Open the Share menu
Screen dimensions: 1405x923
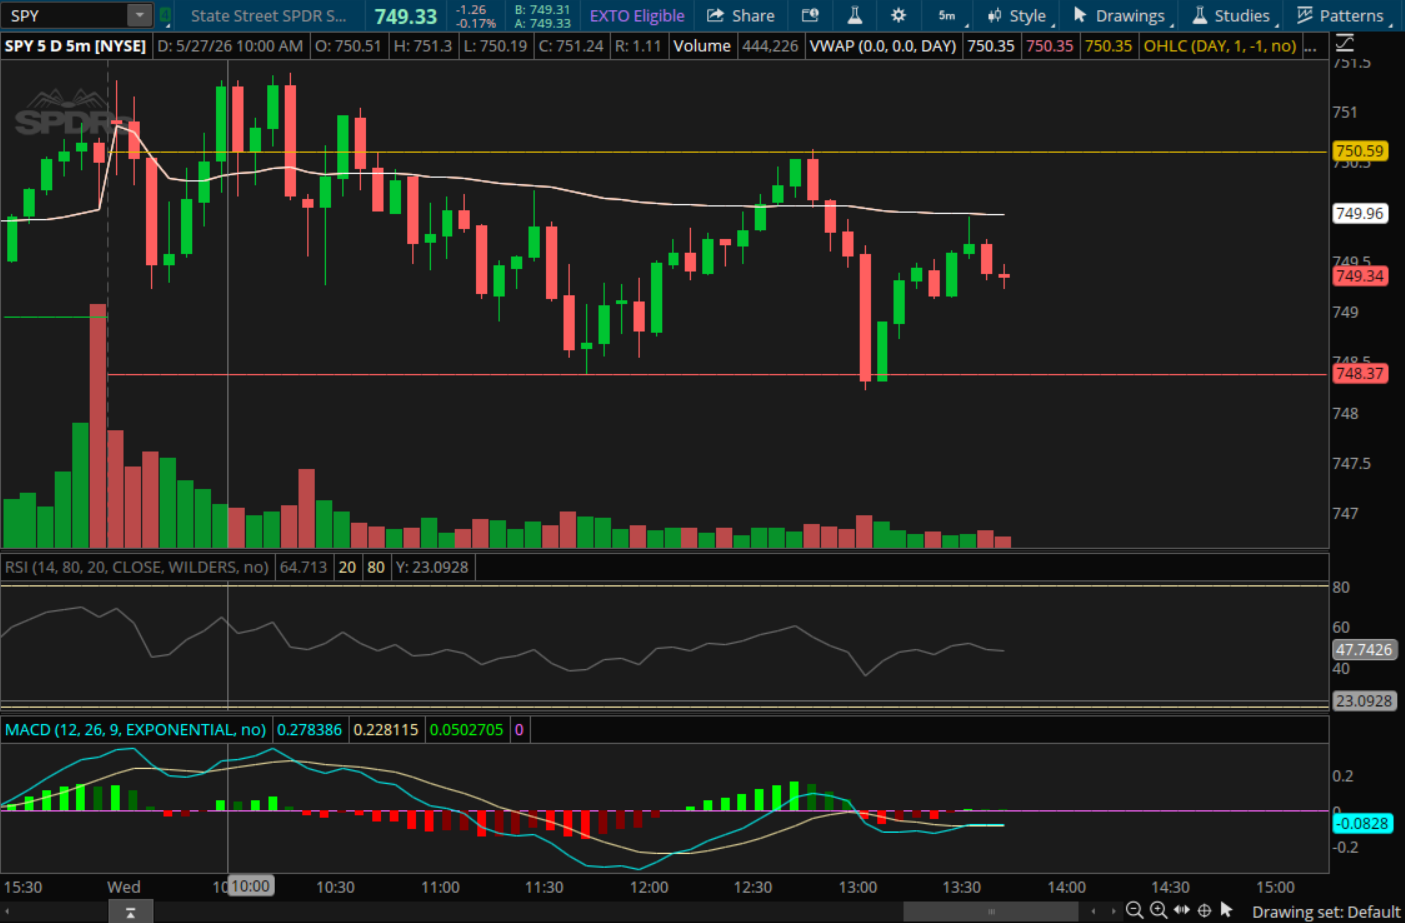[741, 15]
